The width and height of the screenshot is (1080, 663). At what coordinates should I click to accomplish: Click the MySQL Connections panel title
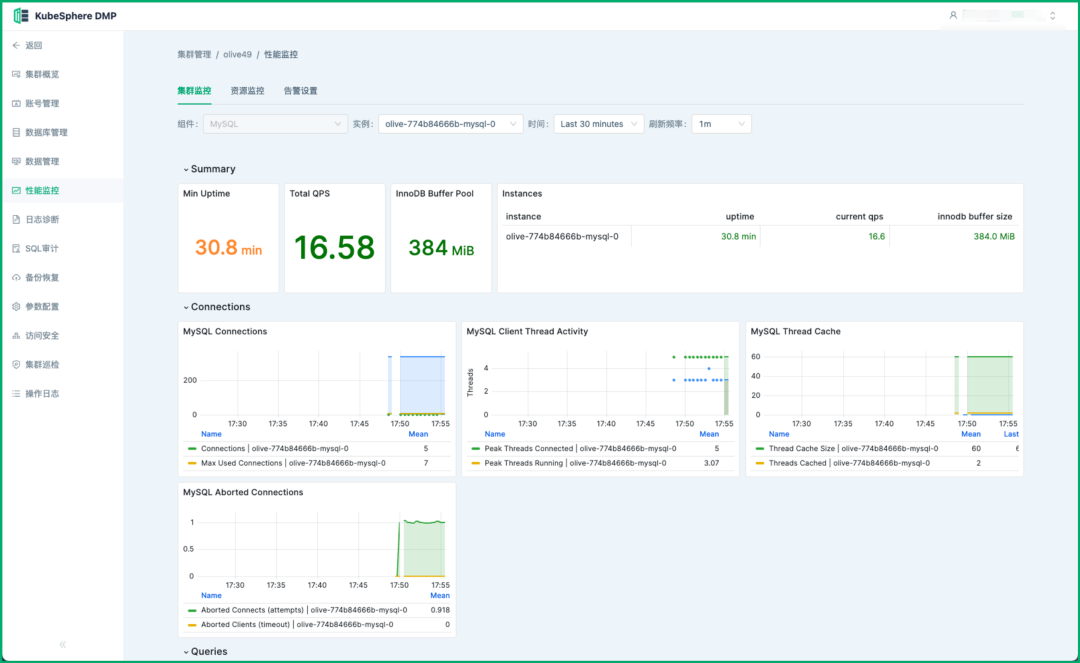[225, 331]
